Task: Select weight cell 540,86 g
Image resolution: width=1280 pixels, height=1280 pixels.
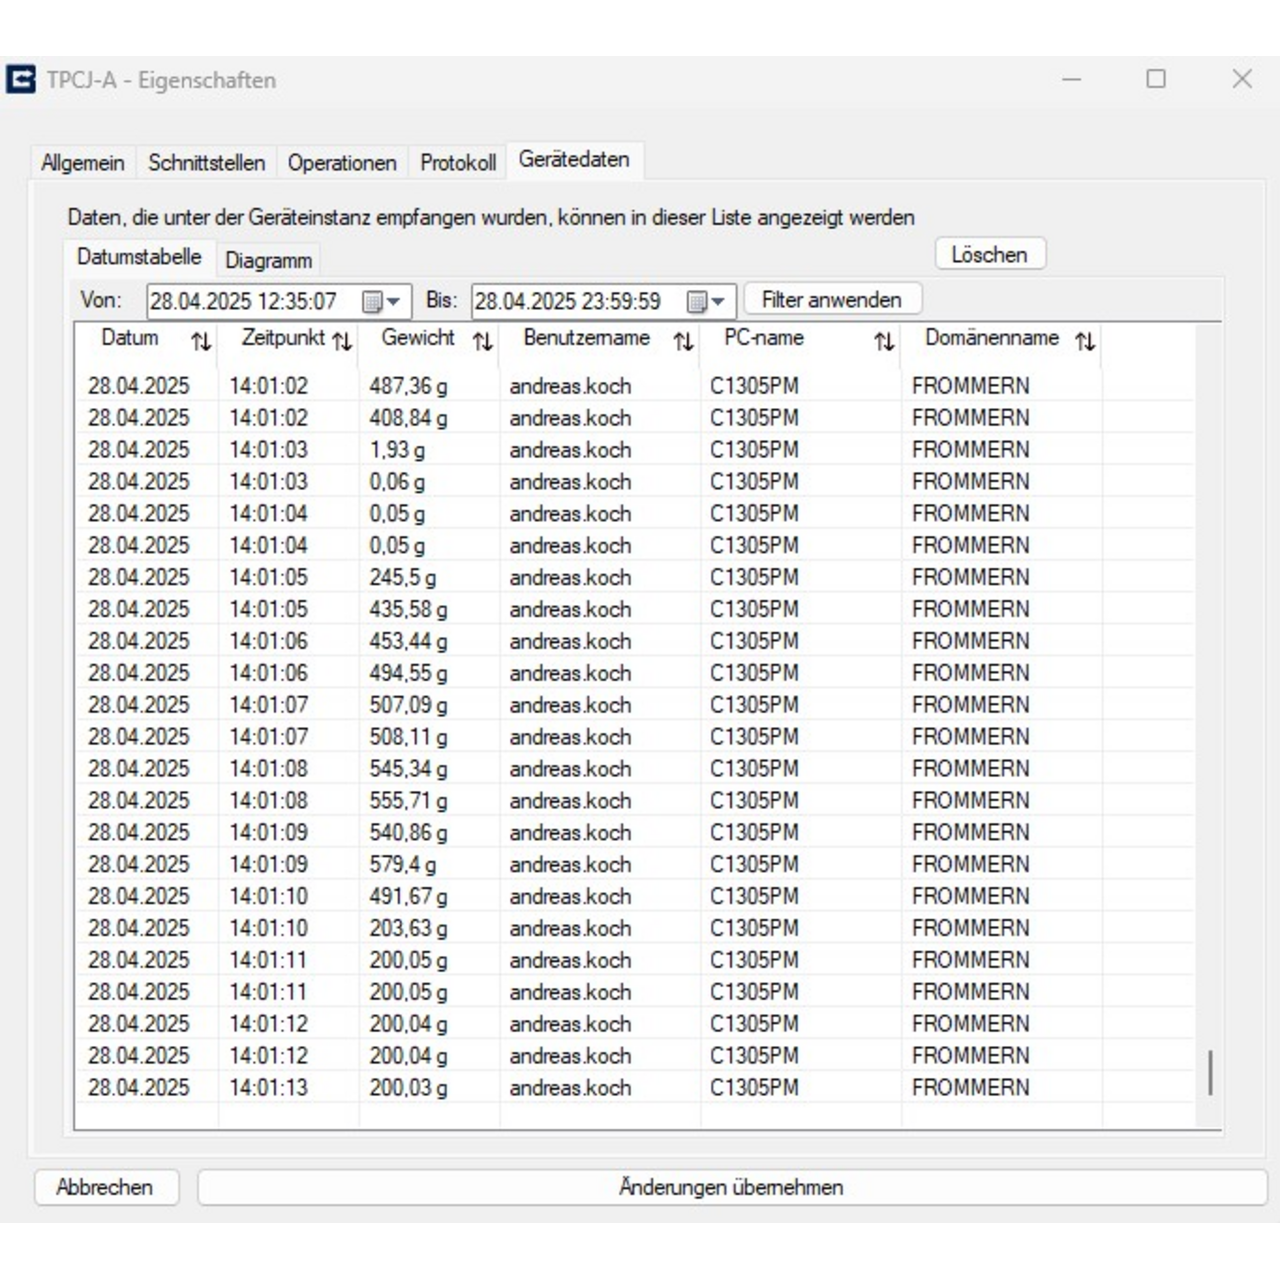Action: tap(408, 833)
